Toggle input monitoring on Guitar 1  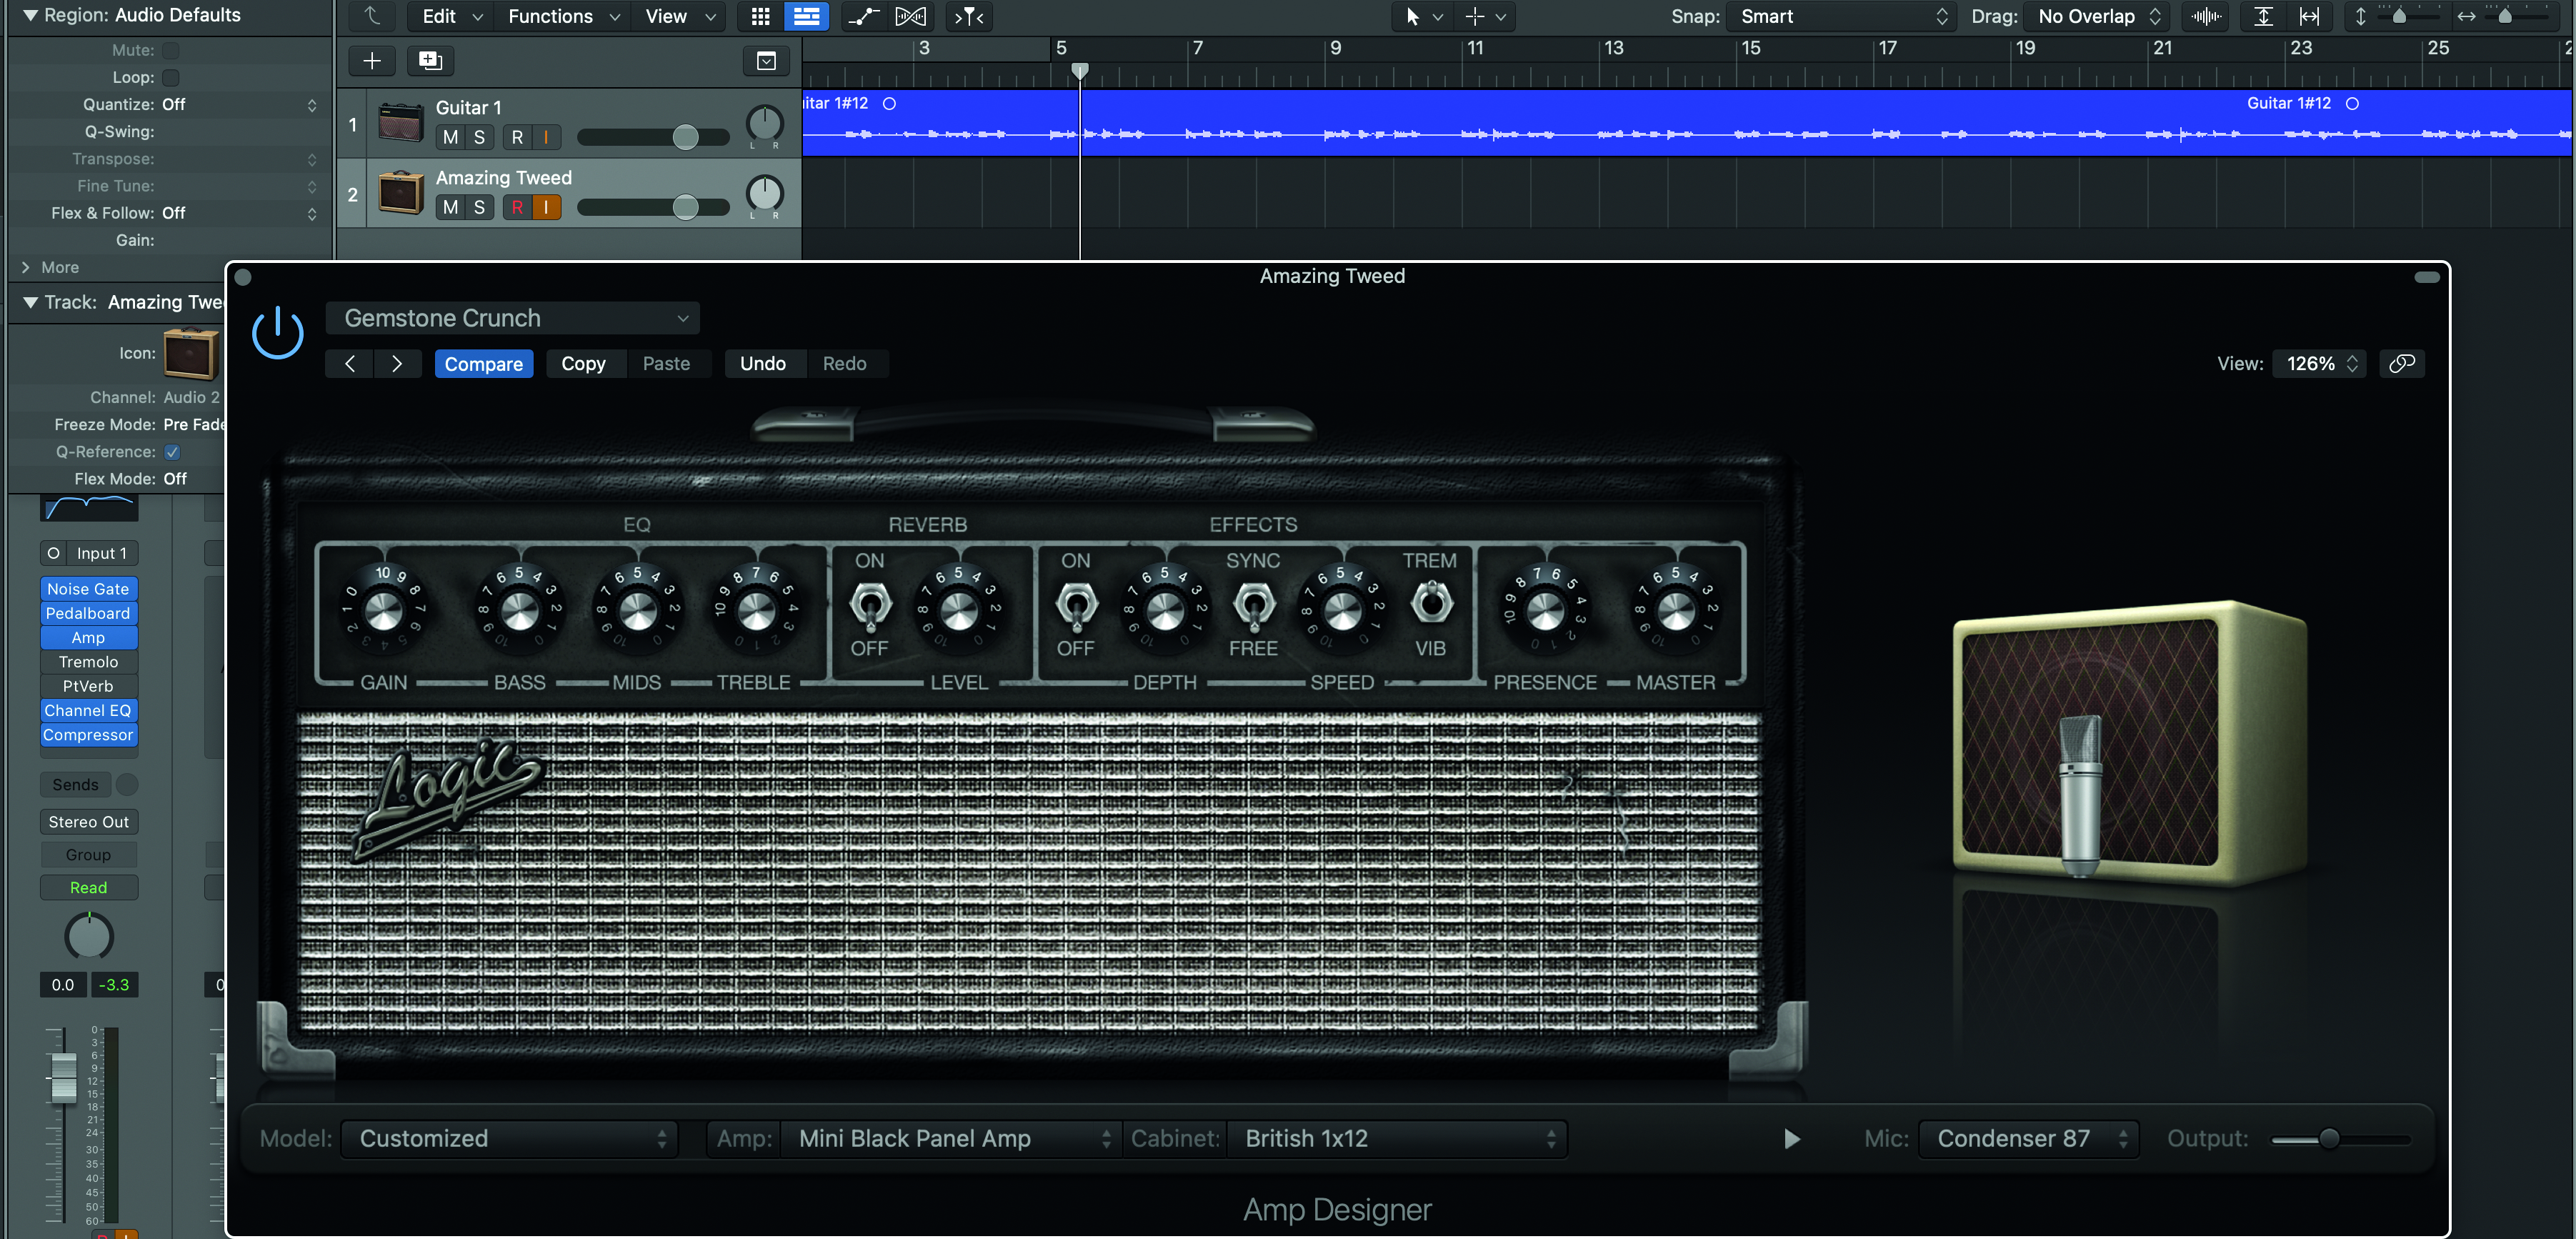(546, 137)
